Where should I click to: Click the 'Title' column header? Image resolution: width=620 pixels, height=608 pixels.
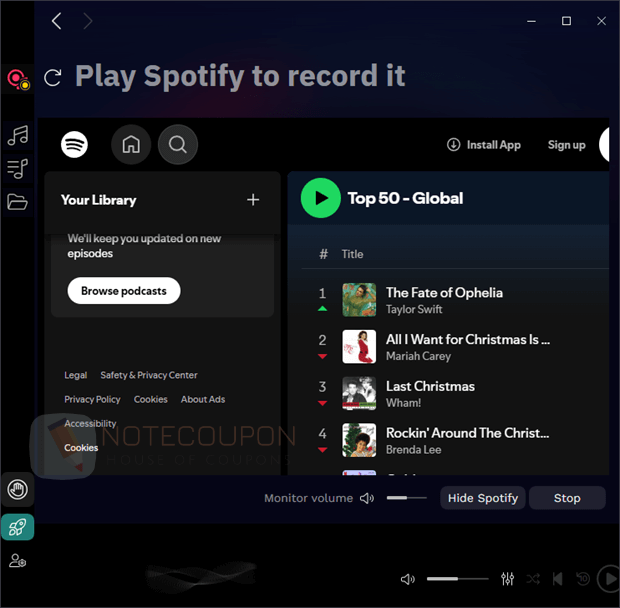352,254
